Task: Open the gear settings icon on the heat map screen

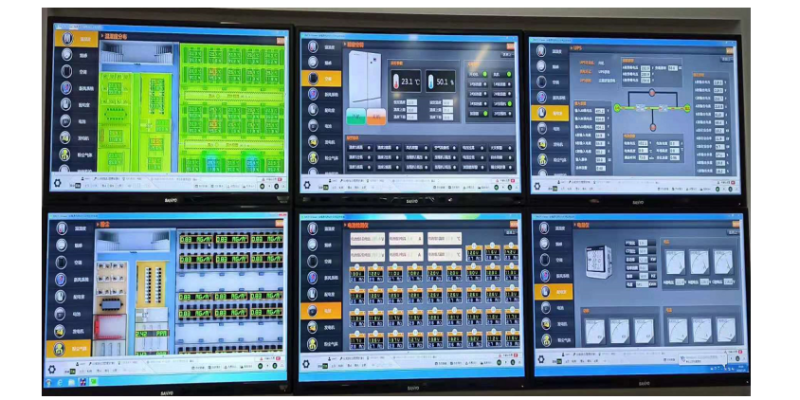Action: [58, 185]
